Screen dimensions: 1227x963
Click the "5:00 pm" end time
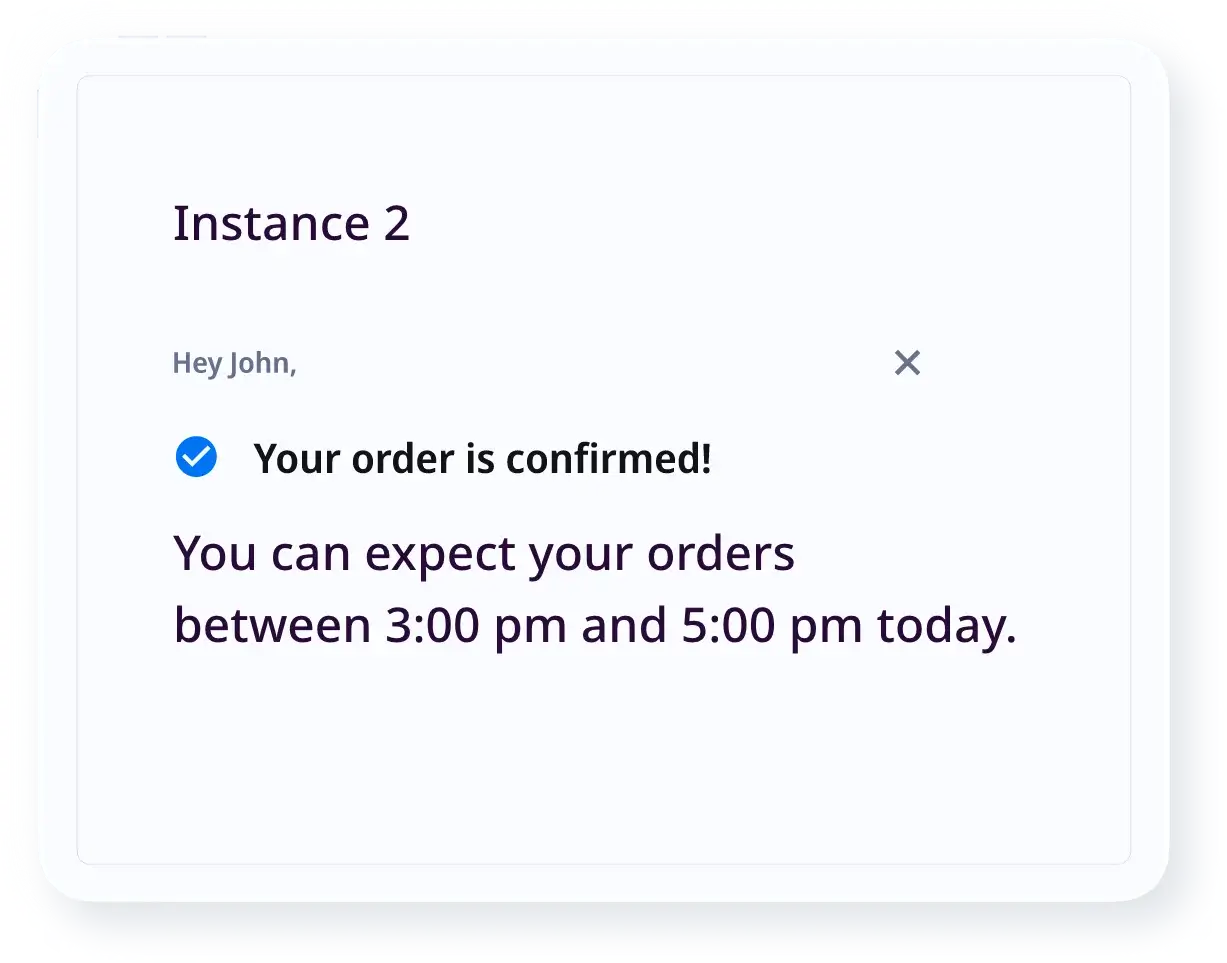coord(772,627)
